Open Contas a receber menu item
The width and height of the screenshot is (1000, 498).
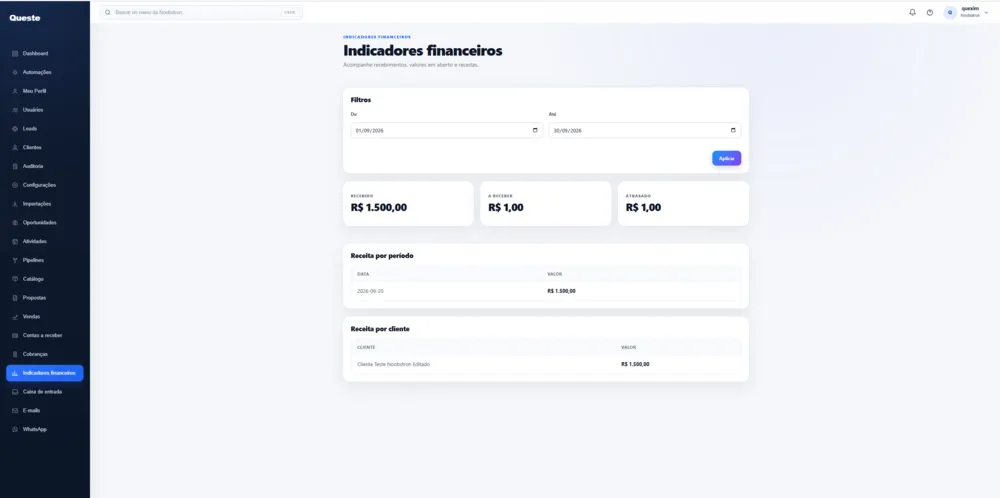[x=45, y=335]
